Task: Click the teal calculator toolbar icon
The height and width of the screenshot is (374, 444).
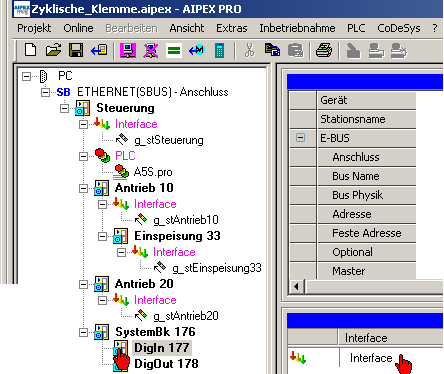Action: point(219,50)
